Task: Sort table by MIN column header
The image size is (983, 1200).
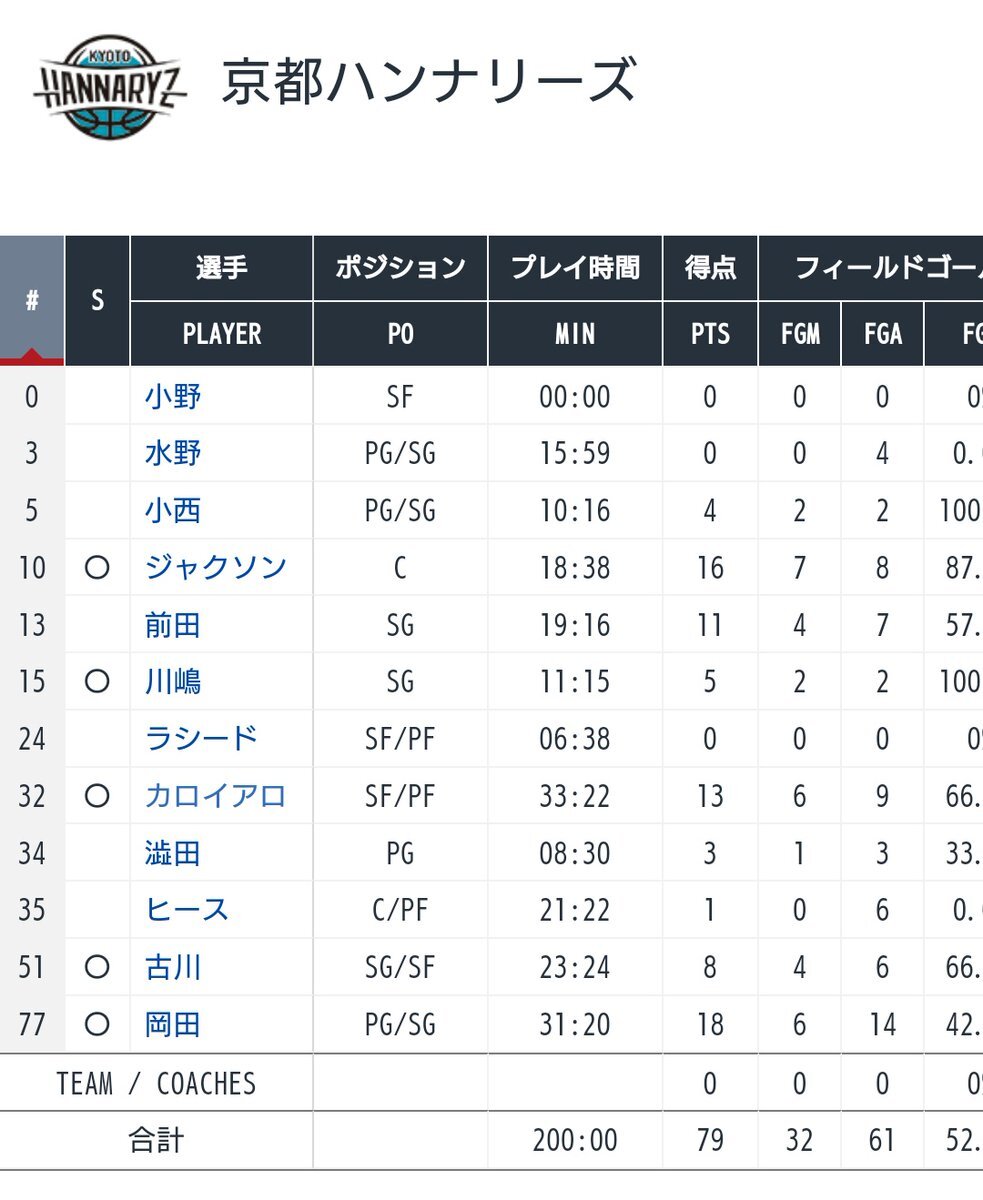Action: 575,334
